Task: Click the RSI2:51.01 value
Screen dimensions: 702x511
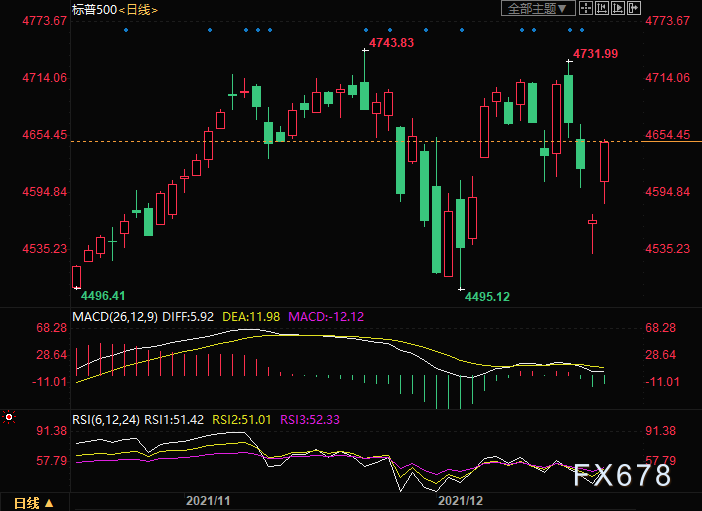Action: click(241, 420)
